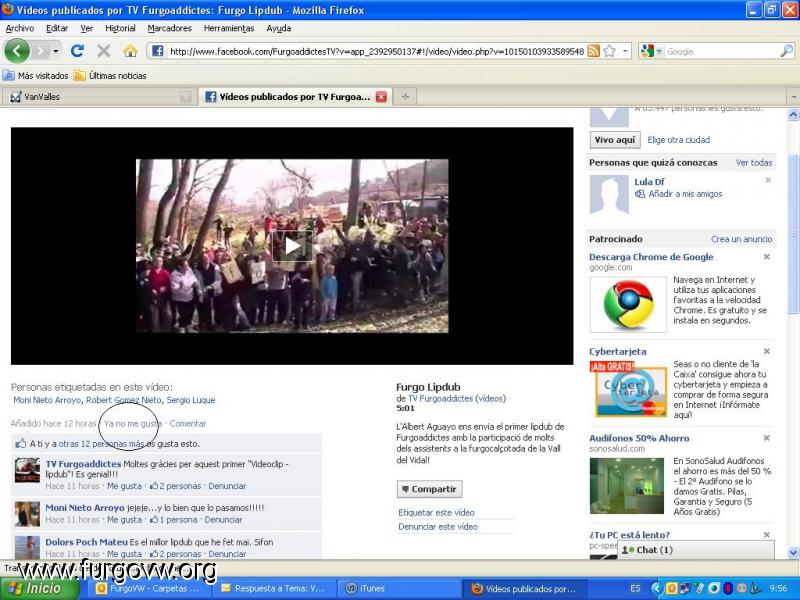Like Moni Nieto Arroyo's comment
800x600 pixels.
click(124, 520)
